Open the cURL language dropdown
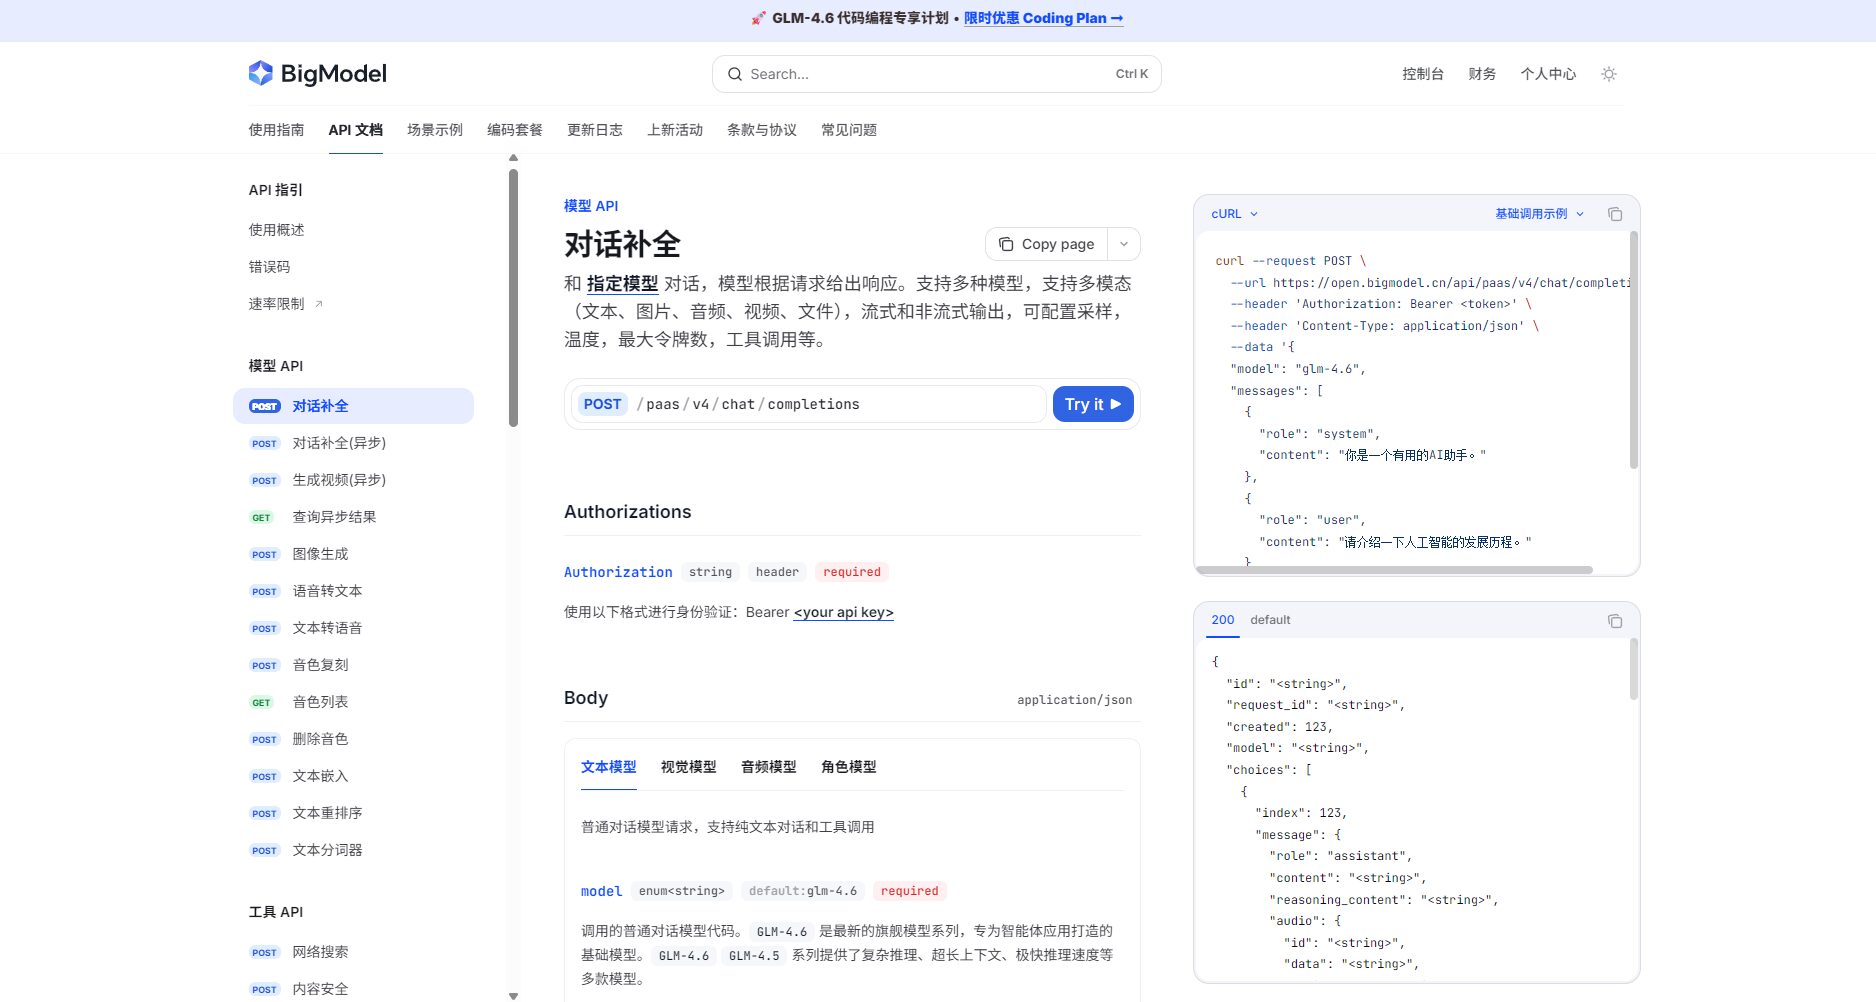Image resolution: width=1876 pixels, height=1002 pixels. point(1234,214)
